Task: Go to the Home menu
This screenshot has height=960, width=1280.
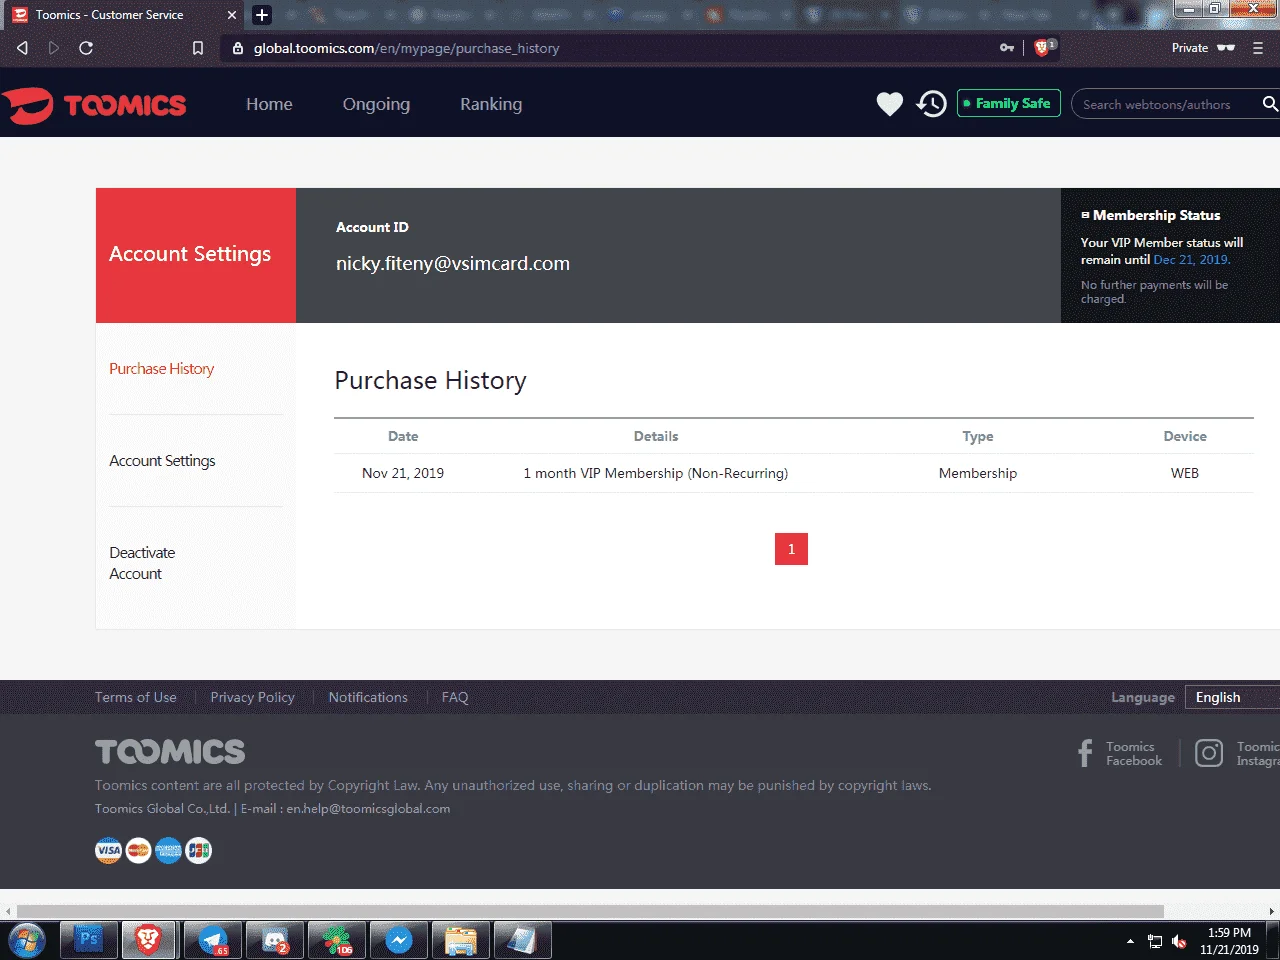Action: click(269, 104)
